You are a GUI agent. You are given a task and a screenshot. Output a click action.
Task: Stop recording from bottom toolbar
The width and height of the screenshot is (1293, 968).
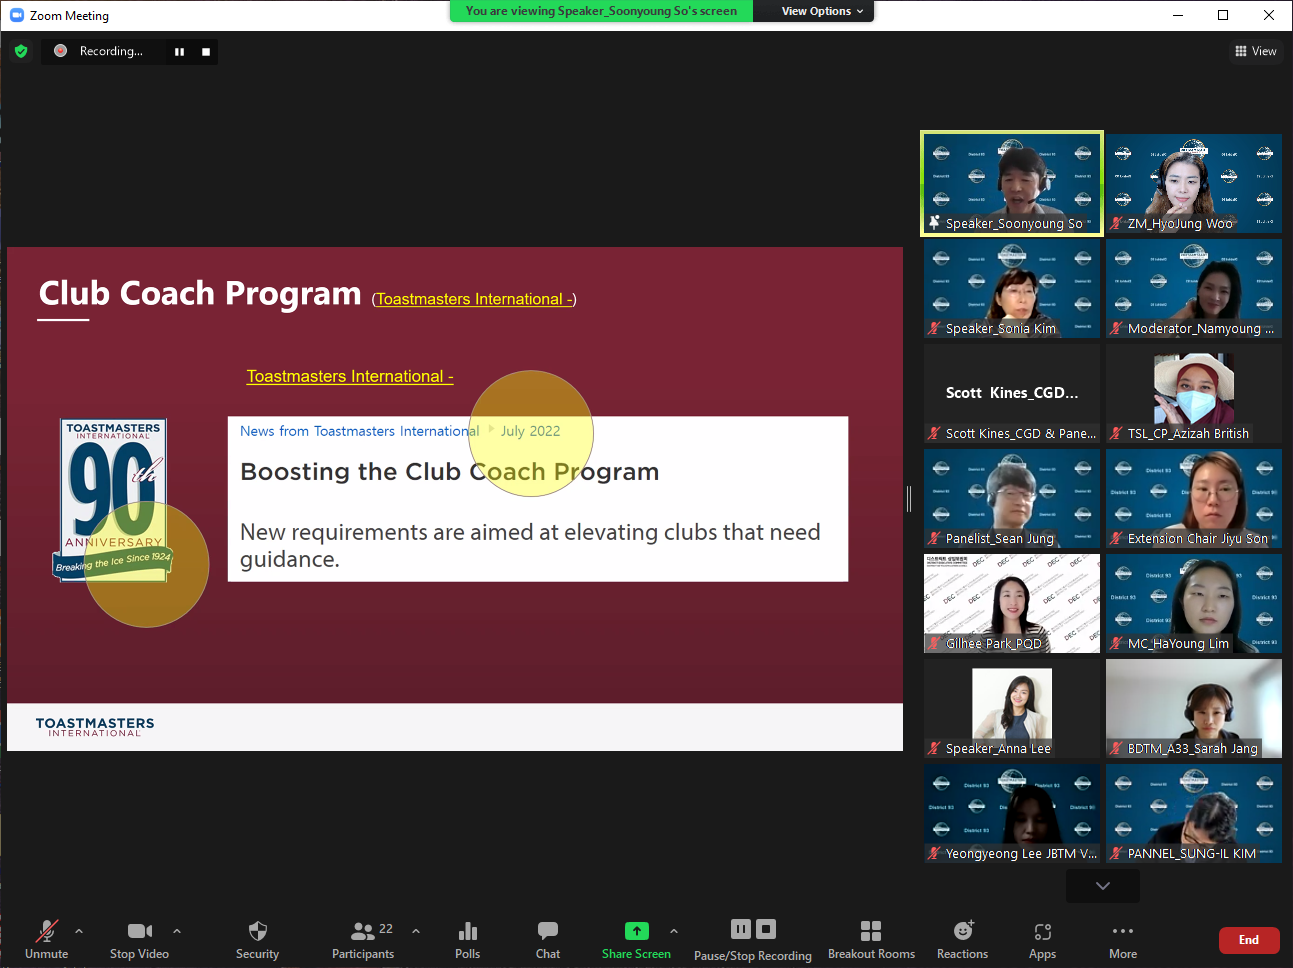click(x=766, y=929)
